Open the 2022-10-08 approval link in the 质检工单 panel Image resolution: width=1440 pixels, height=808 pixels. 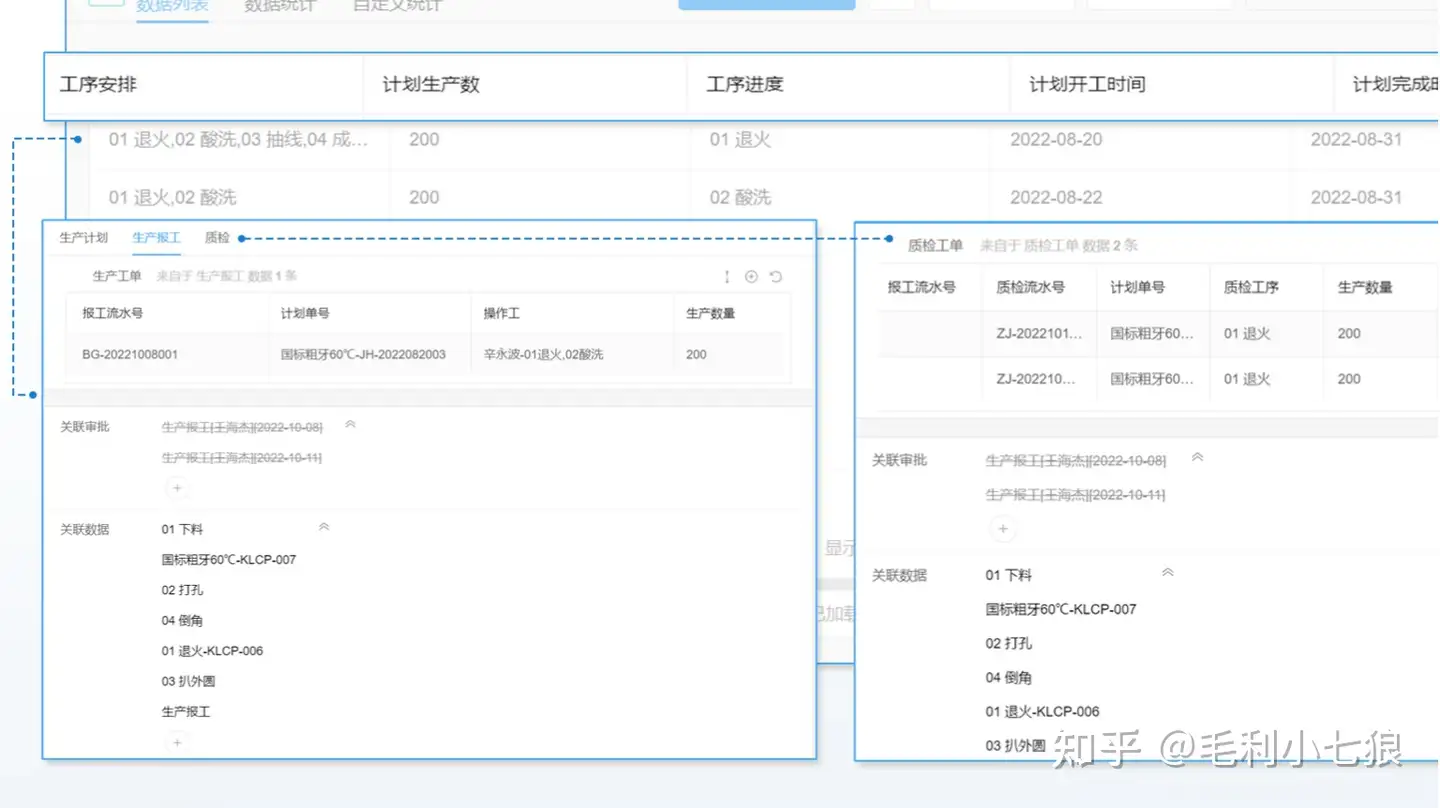(x=1076, y=461)
